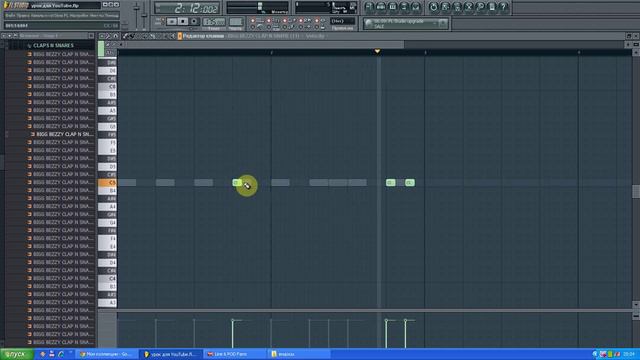Screen dimensions: 640x360
Task: Open the Пуск Start button
Action: [x=17, y=354]
